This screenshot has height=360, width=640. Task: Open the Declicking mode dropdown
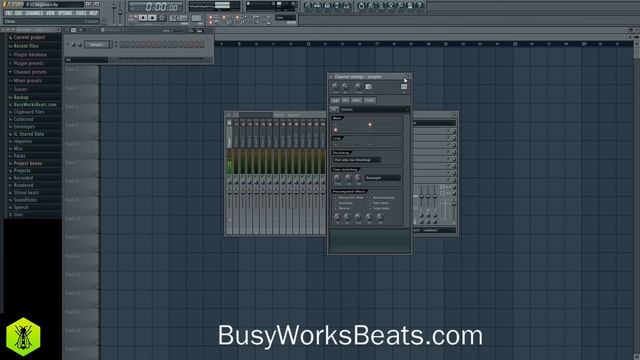click(x=357, y=160)
